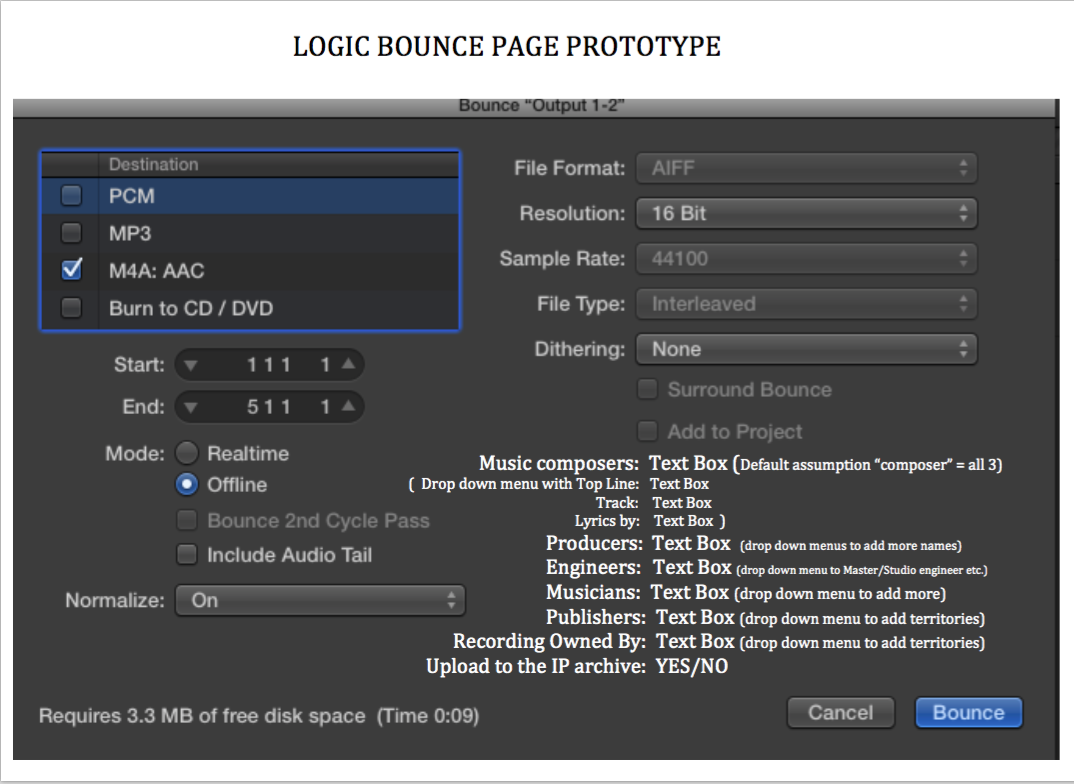The image size is (1074, 784).
Task: Open the Sample Rate dropdown showing 44100
Action: point(806,258)
